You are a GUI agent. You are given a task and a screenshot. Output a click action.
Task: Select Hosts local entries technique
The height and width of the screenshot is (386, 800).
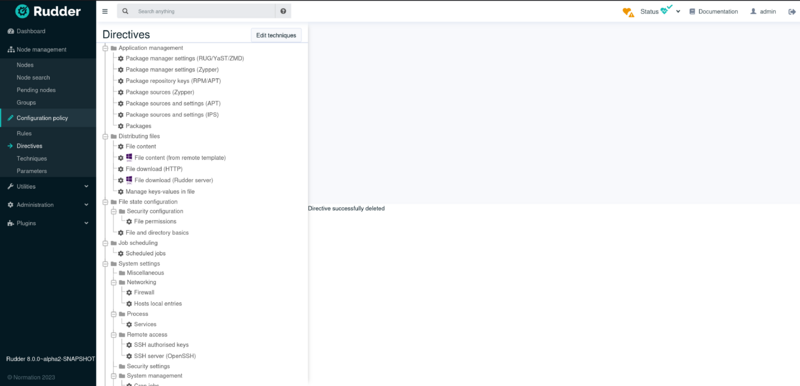tap(158, 303)
